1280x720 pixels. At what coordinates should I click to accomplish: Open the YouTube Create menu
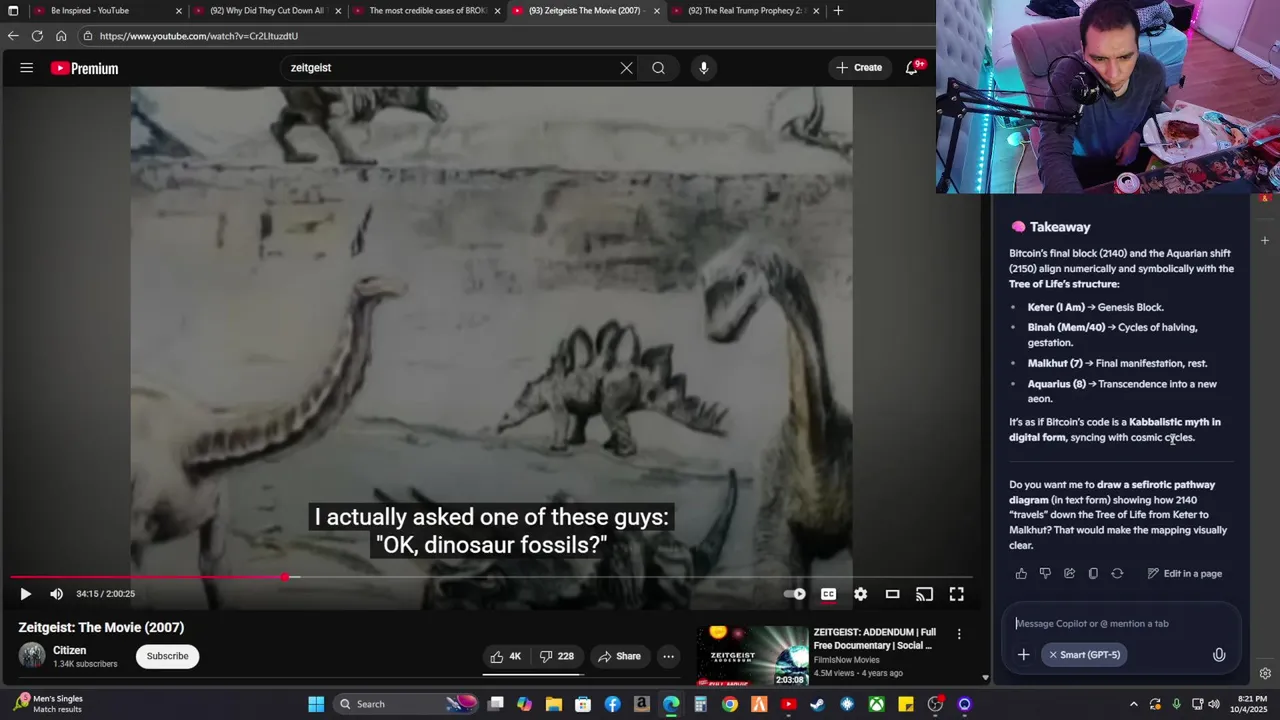coord(859,68)
